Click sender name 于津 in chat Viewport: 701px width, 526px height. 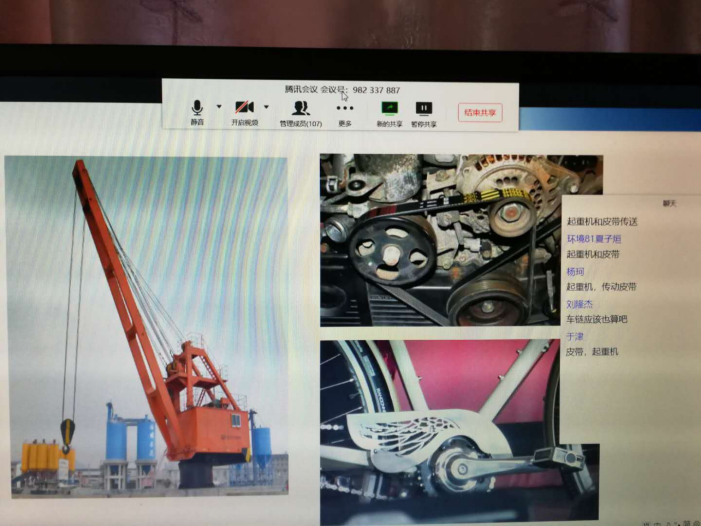[x=575, y=336]
